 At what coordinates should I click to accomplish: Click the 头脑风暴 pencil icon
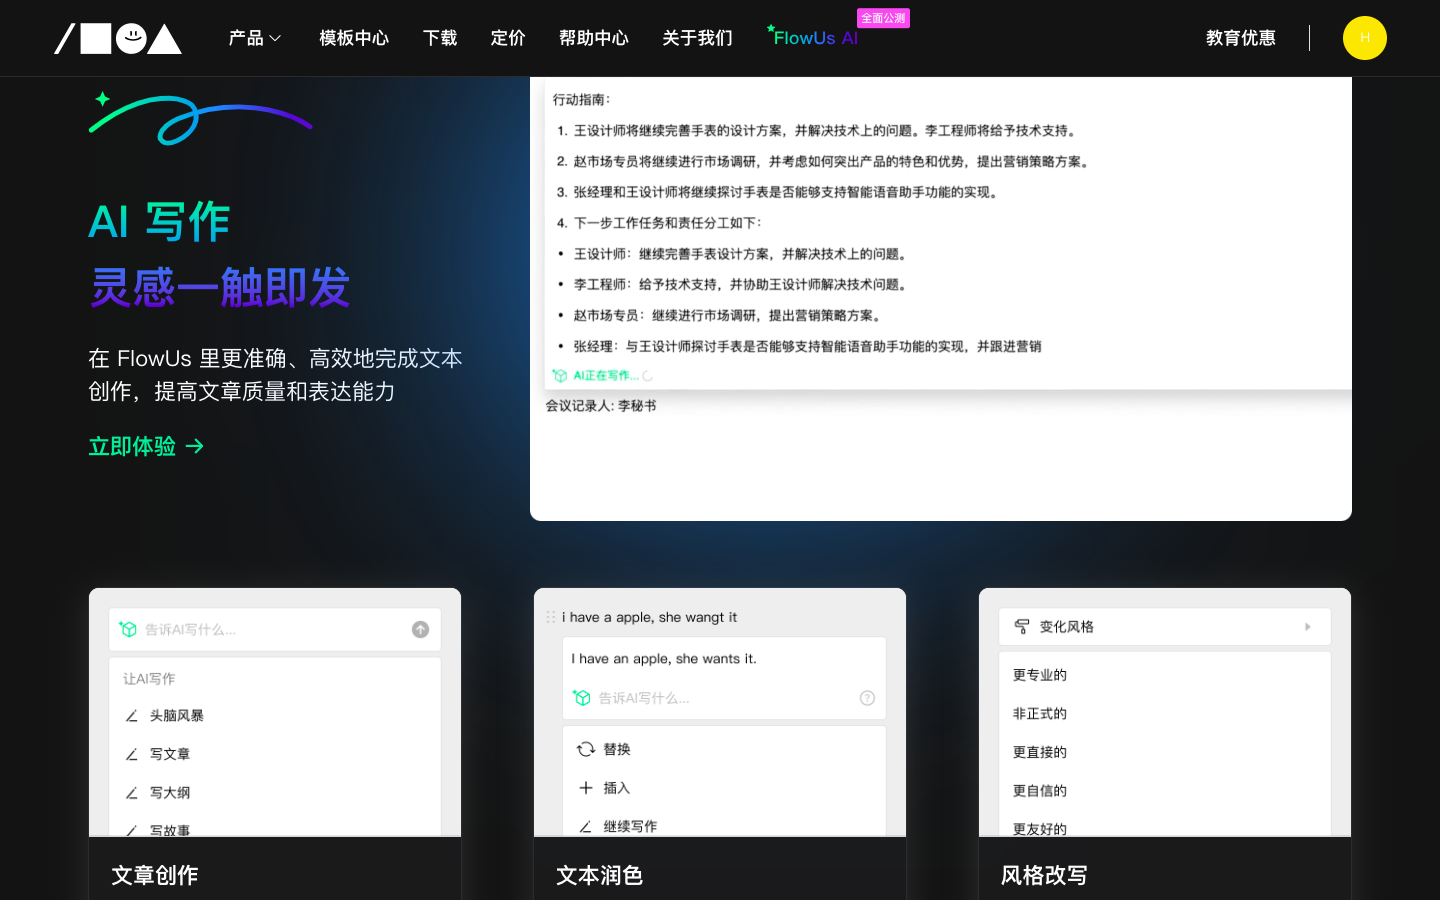tap(132, 716)
